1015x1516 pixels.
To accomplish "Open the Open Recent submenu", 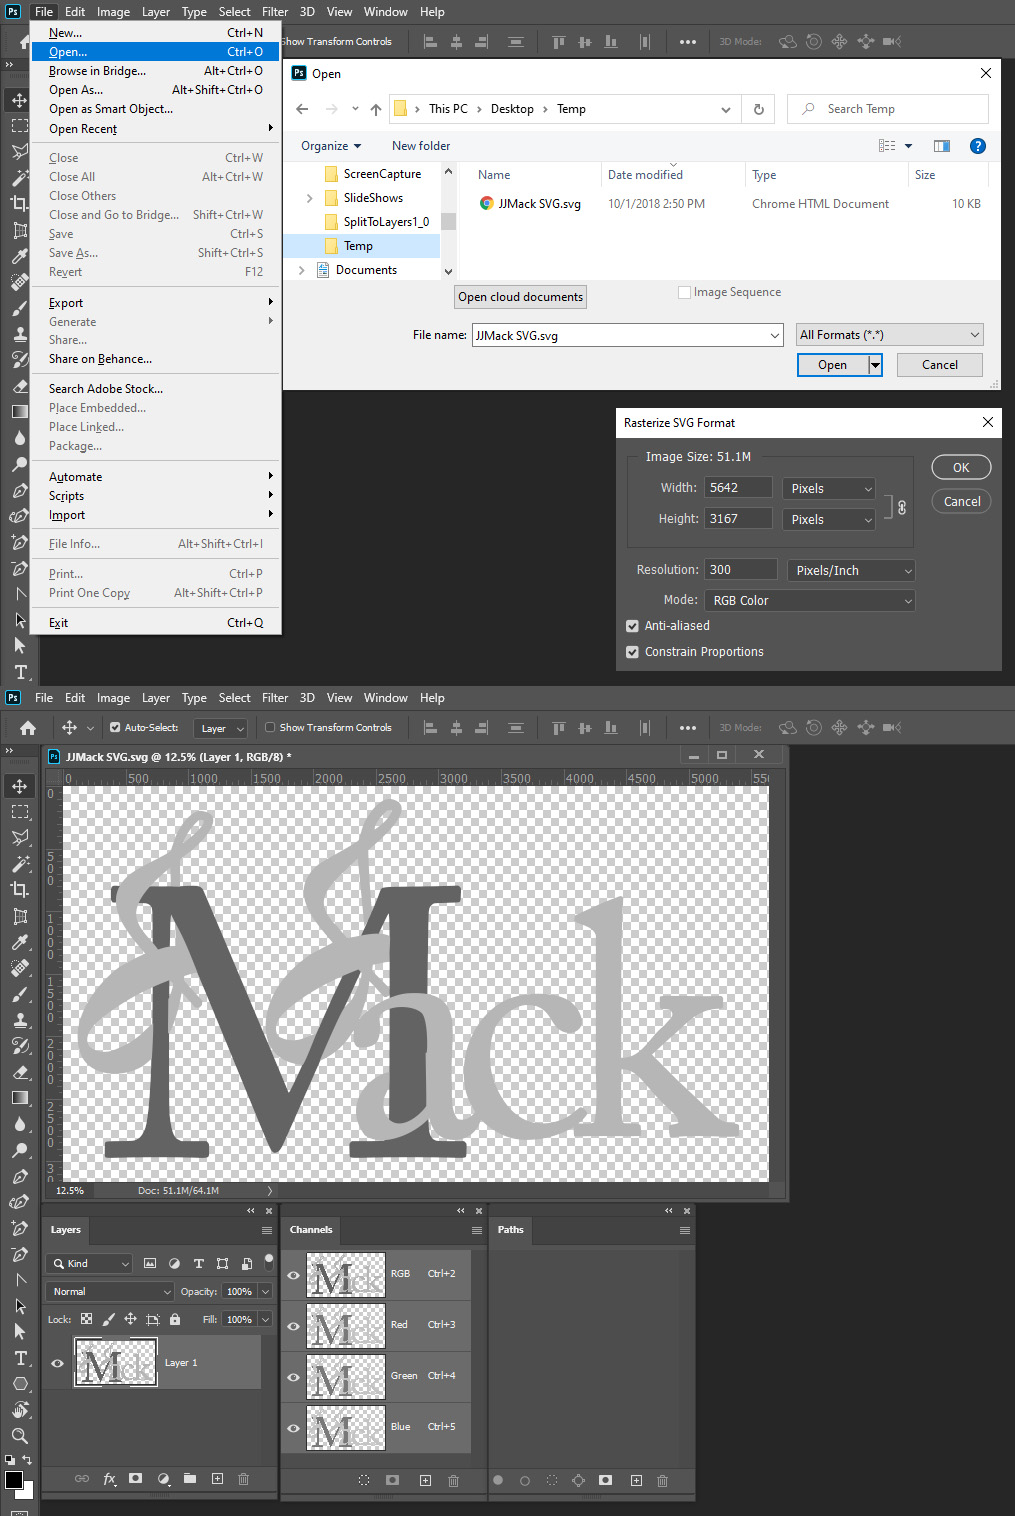I will point(83,128).
